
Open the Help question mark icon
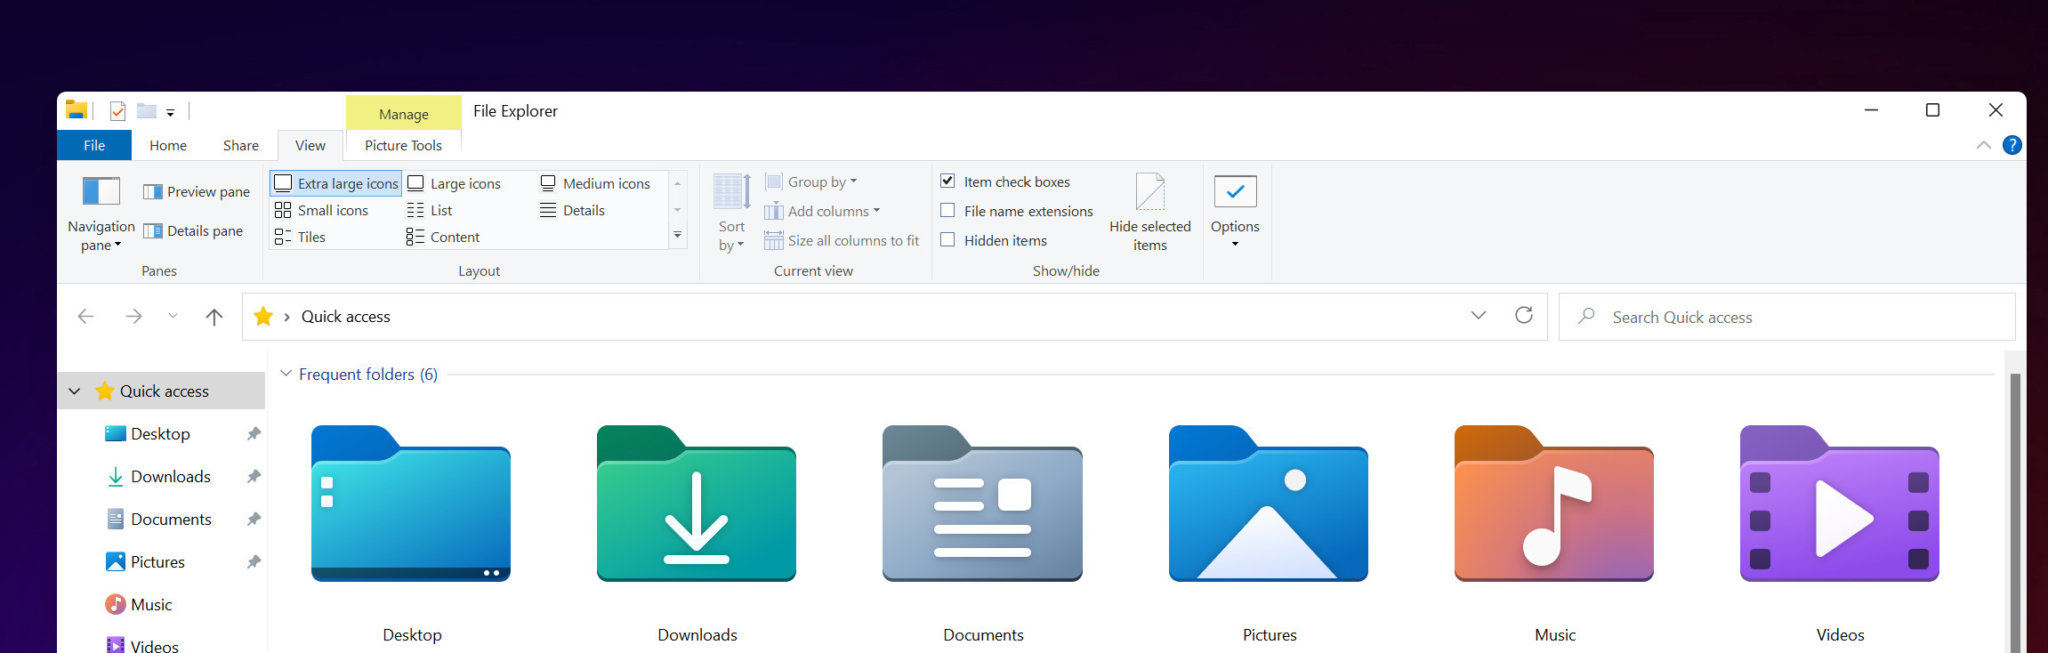pos(2012,145)
